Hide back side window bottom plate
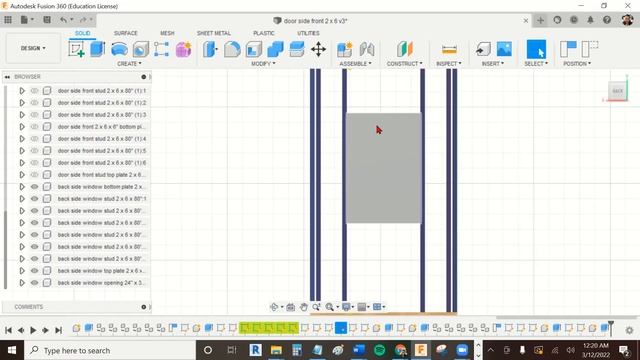This screenshot has width=640, height=360. 35,187
